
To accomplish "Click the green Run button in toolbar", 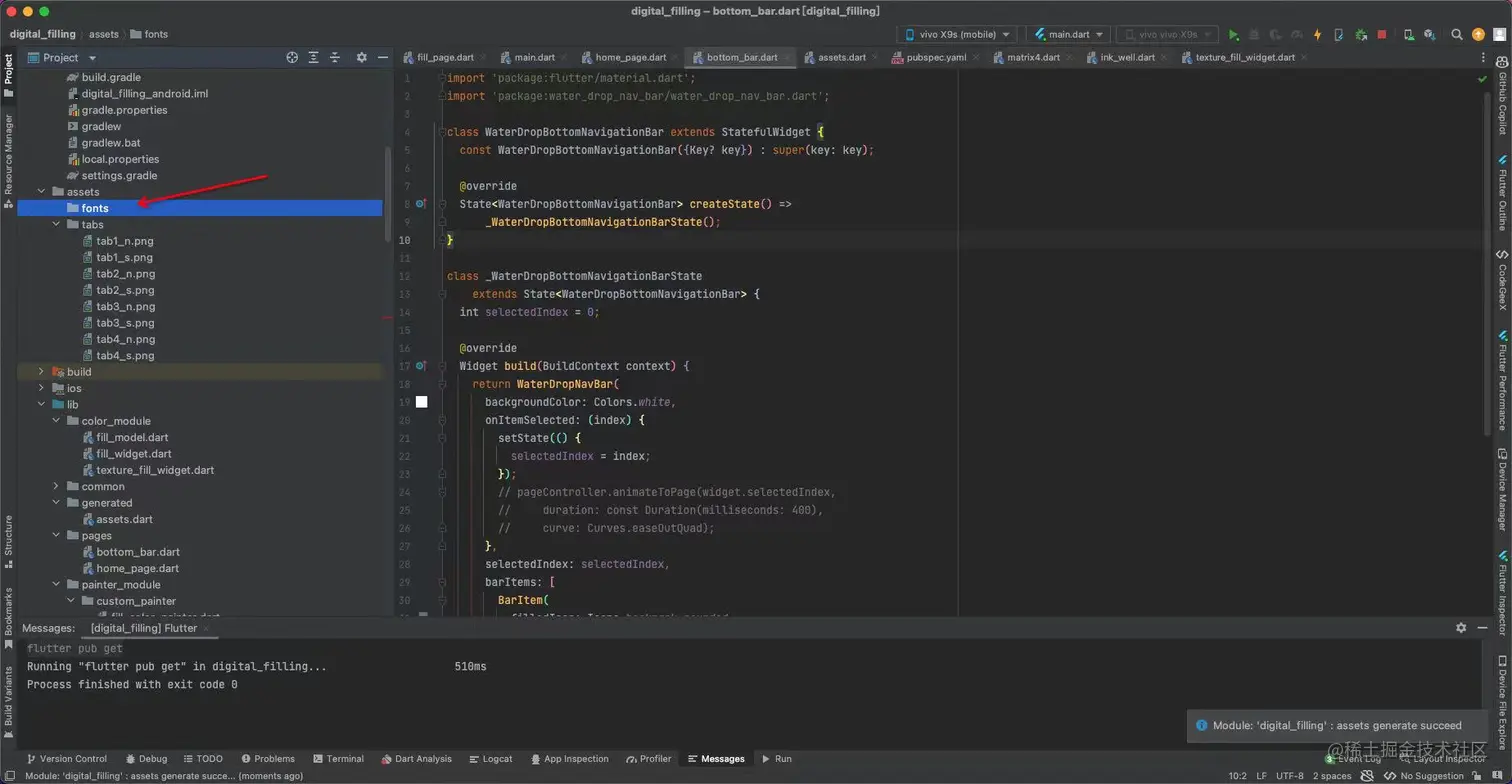I will click(1234, 35).
